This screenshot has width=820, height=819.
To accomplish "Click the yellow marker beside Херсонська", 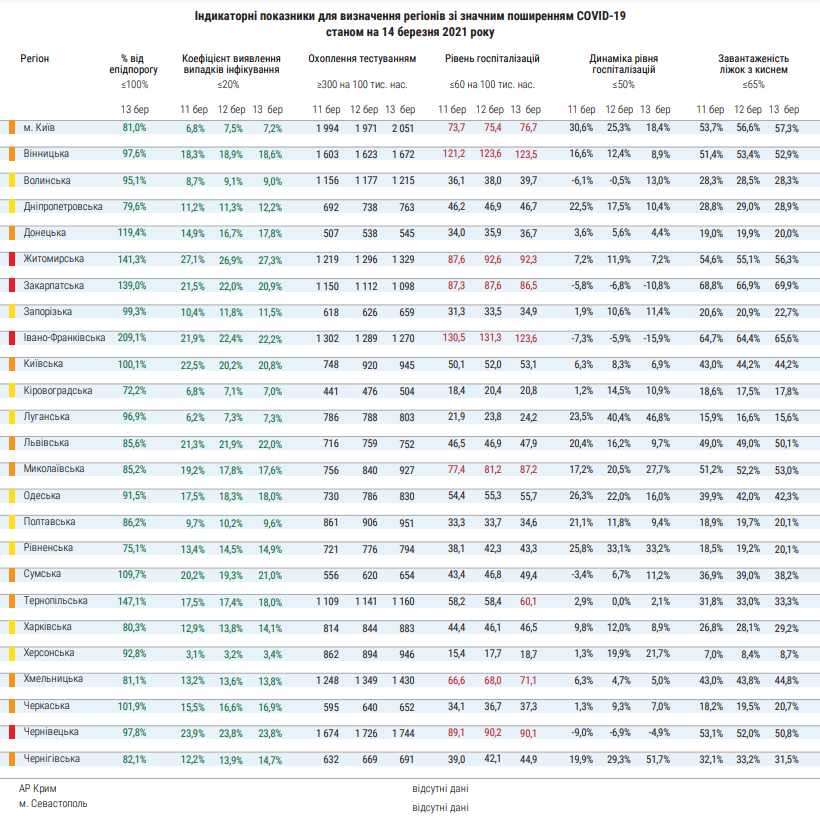I will coord(10,653).
